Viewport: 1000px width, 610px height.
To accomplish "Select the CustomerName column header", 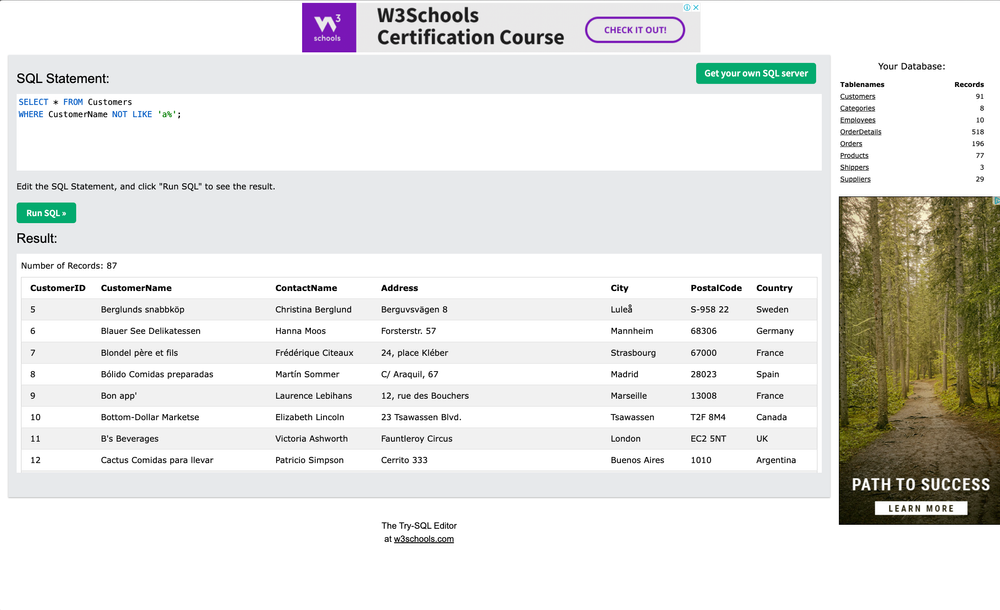I will 136,288.
